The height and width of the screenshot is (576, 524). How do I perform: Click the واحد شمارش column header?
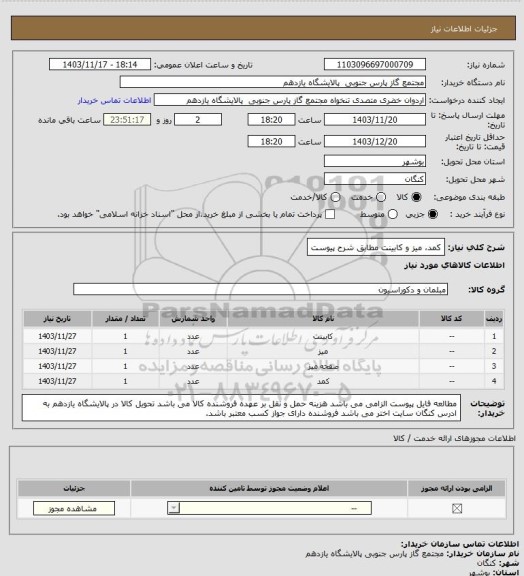(193, 318)
